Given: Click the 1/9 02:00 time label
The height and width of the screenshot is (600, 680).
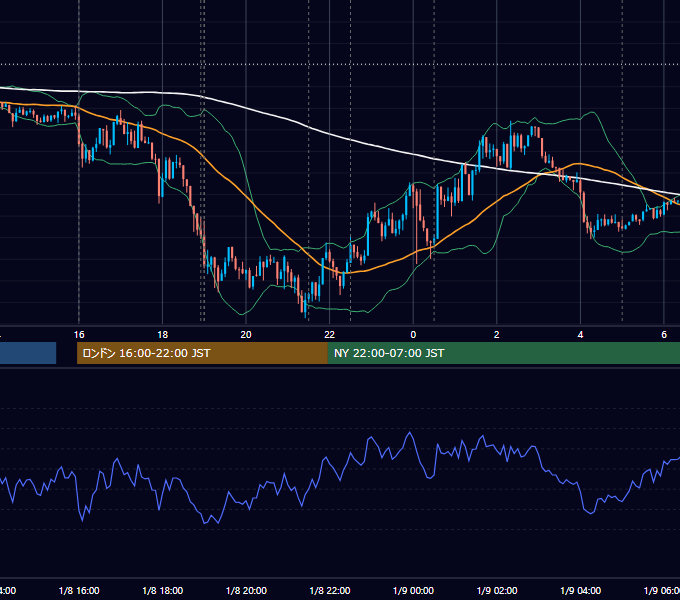Looking at the screenshot, I should tap(497, 590).
